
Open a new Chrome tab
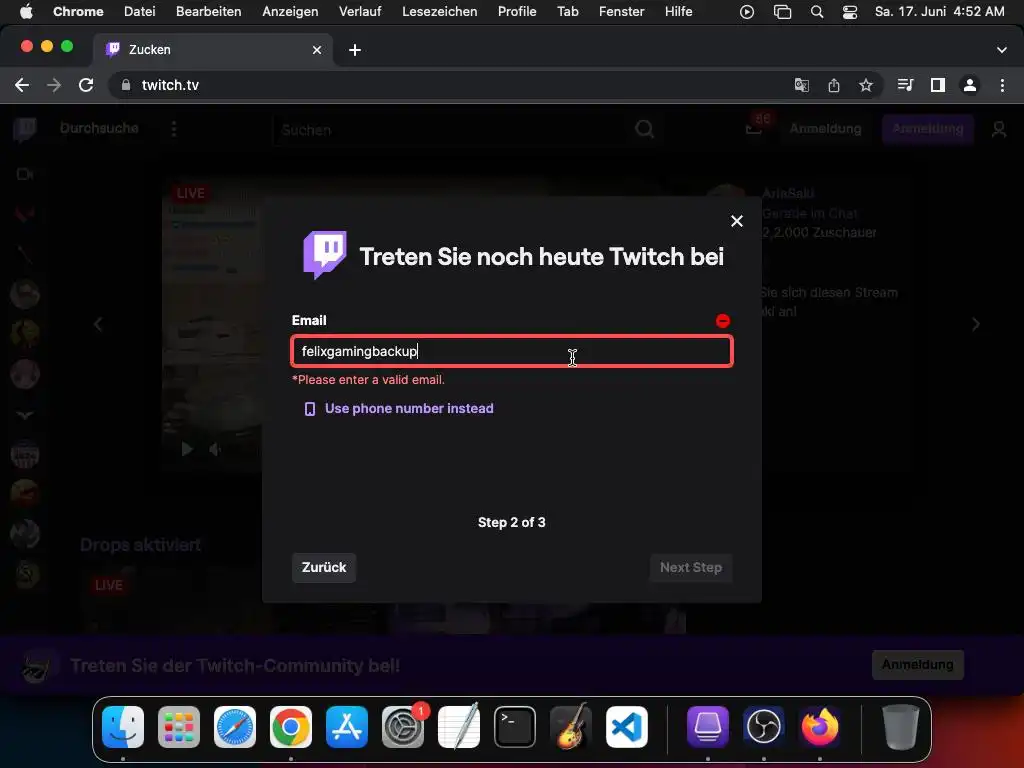tap(355, 50)
